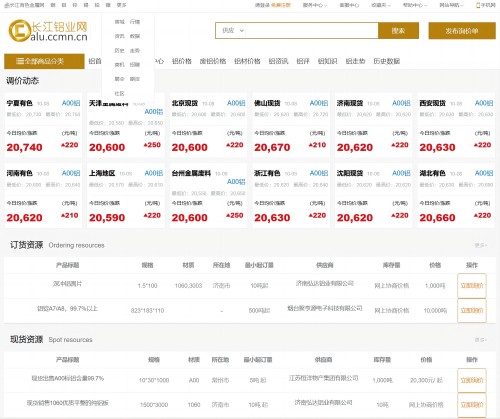This screenshot has height=419, width=500.
Task: Open the 湖北有色 price card title
Action: pyautogui.click(x=432, y=173)
